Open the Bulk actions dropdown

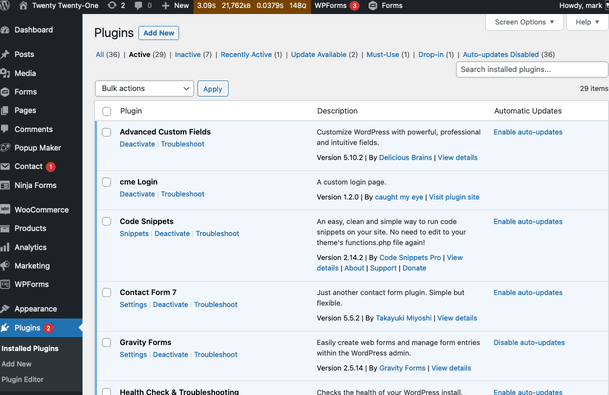point(144,89)
